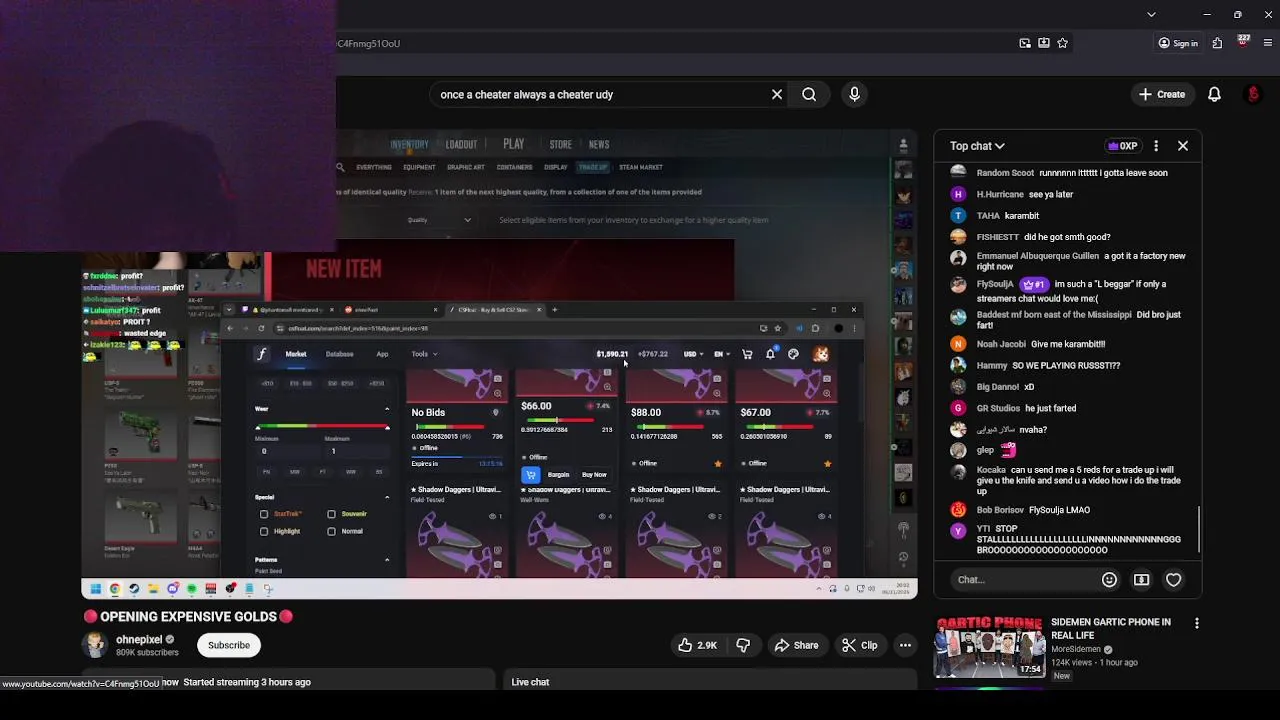
Task: Open the 0XP channel points badge
Action: (1123, 146)
